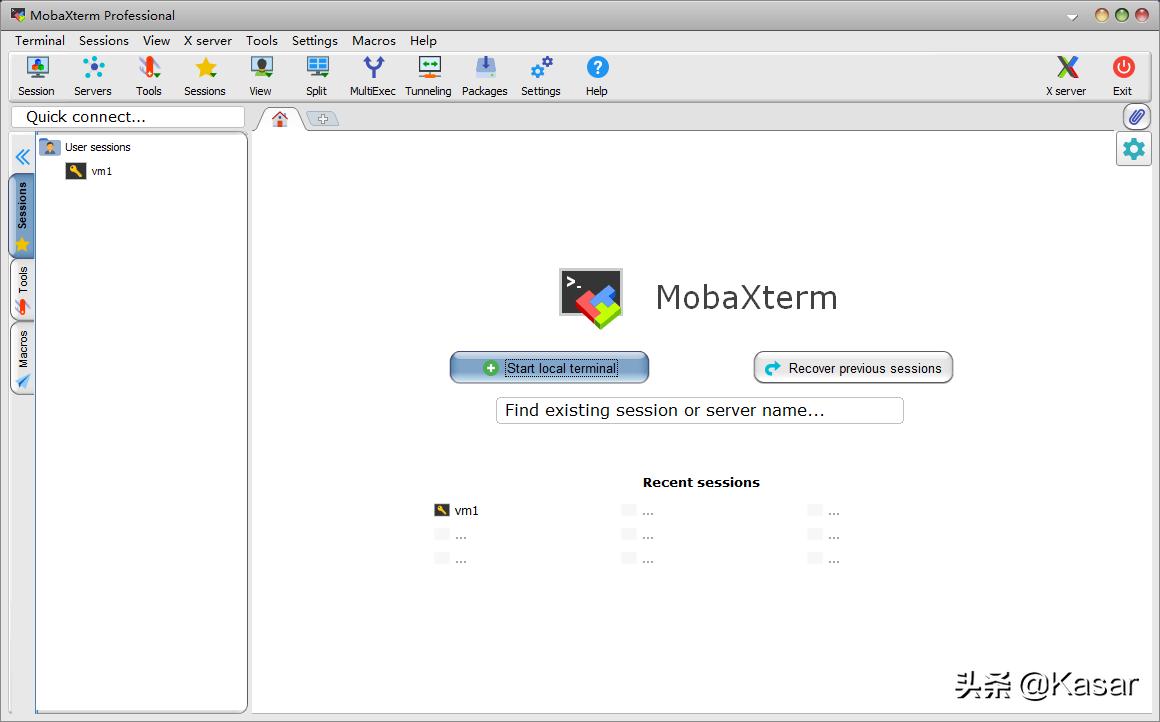Screen dimensions: 1160x722
Task: Collapse the sidebar with double-chevron arrow
Action: (22, 157)
